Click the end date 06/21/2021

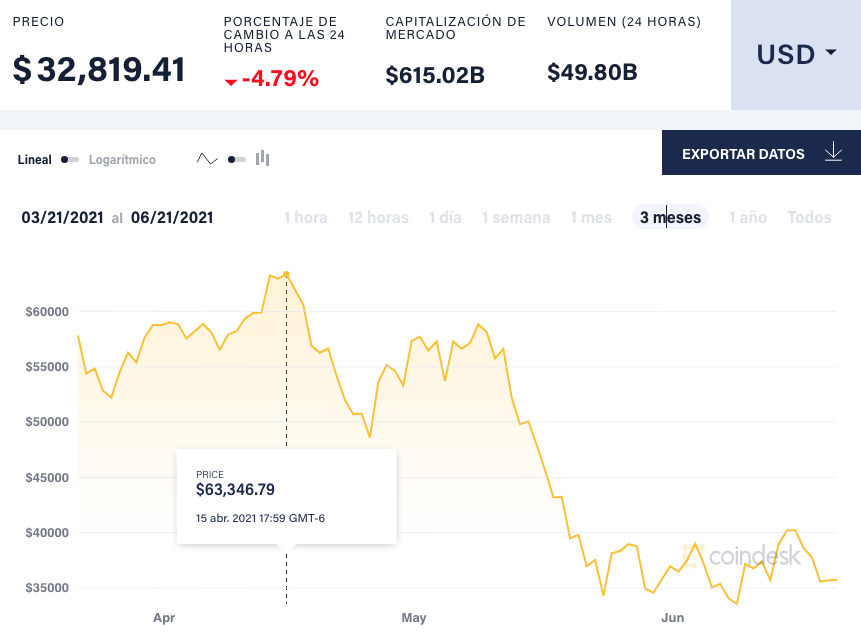point(172,218)
